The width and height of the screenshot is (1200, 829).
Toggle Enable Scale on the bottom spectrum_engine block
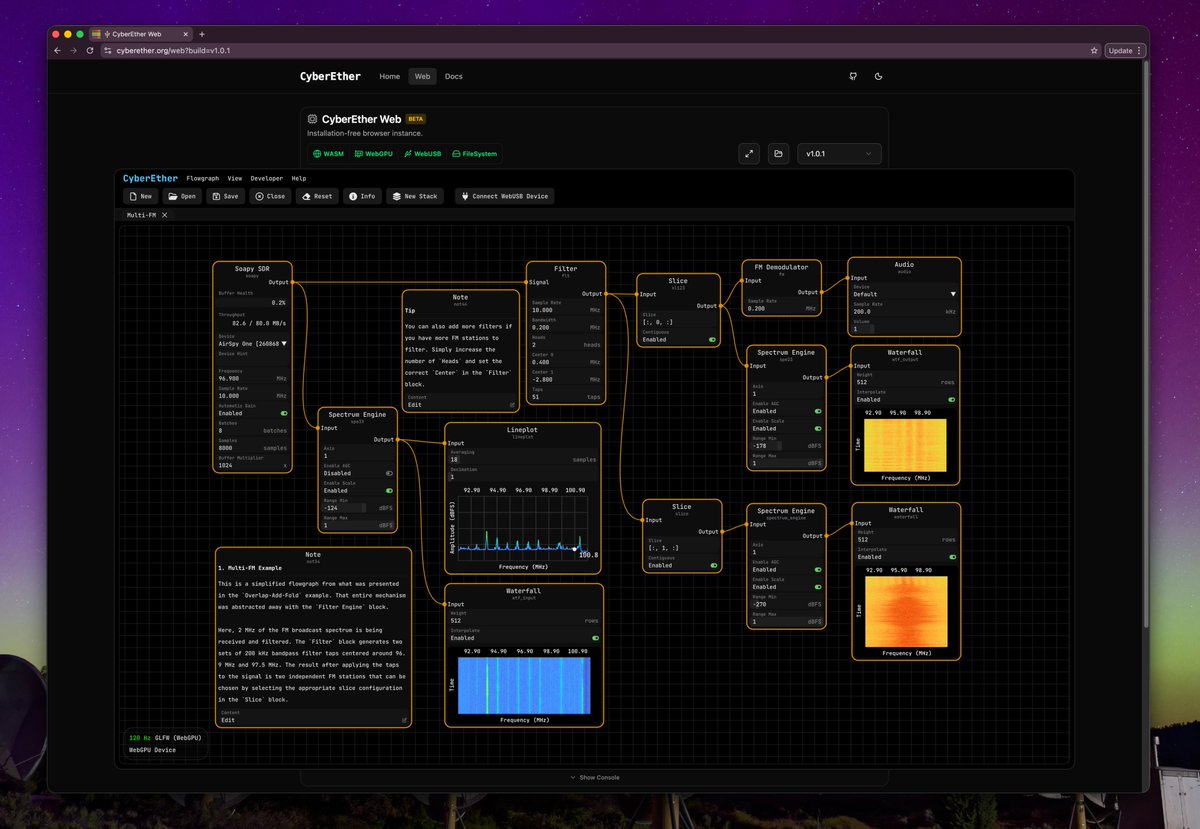click(818, 587)
